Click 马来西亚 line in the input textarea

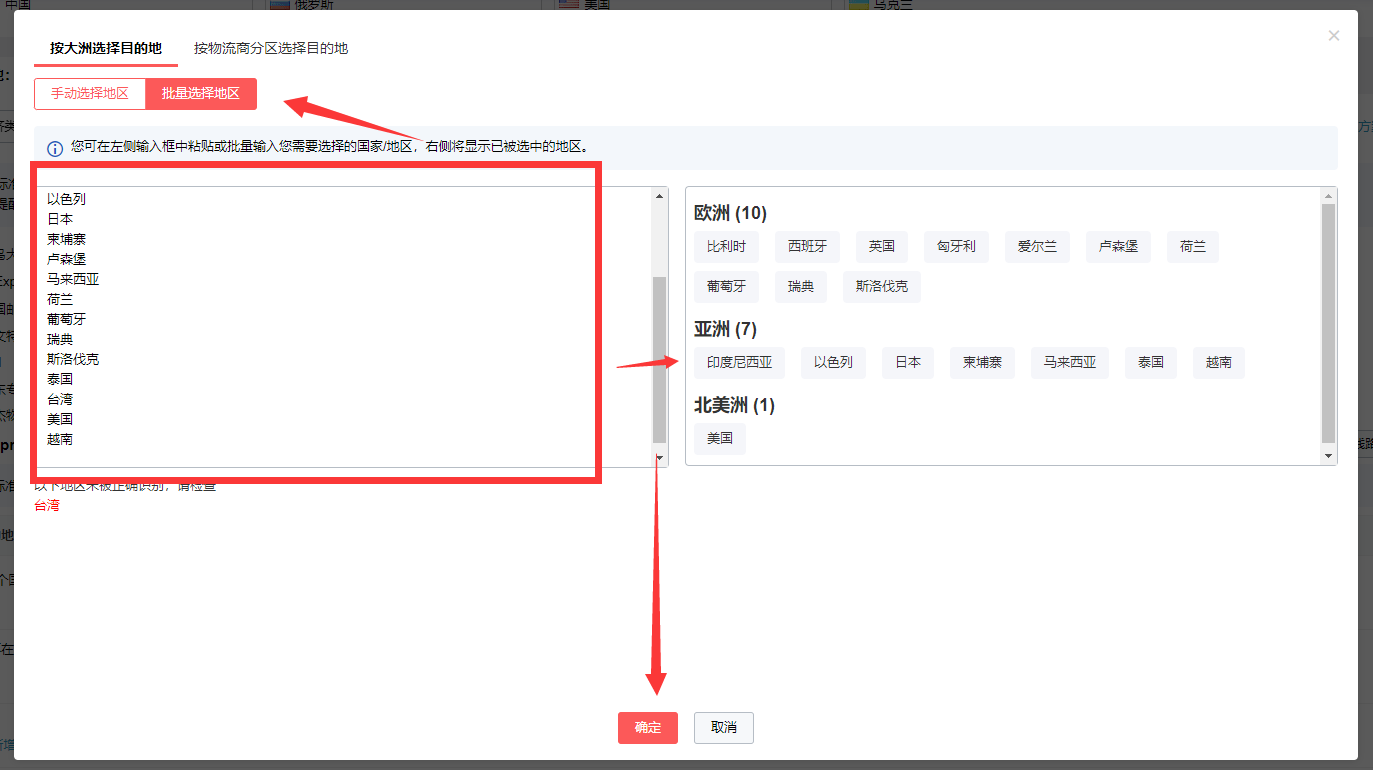point(73,279)
